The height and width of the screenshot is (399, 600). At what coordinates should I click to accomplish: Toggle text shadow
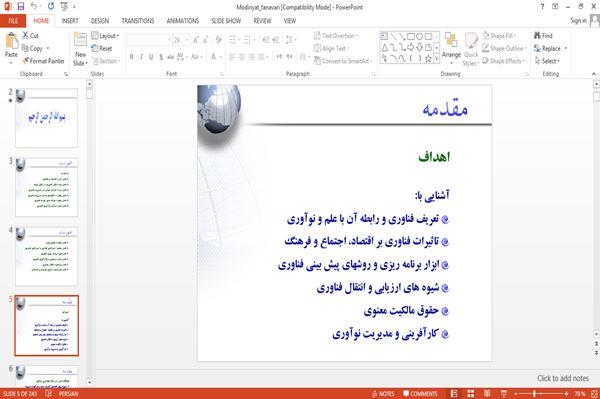[x=161, y=57]
